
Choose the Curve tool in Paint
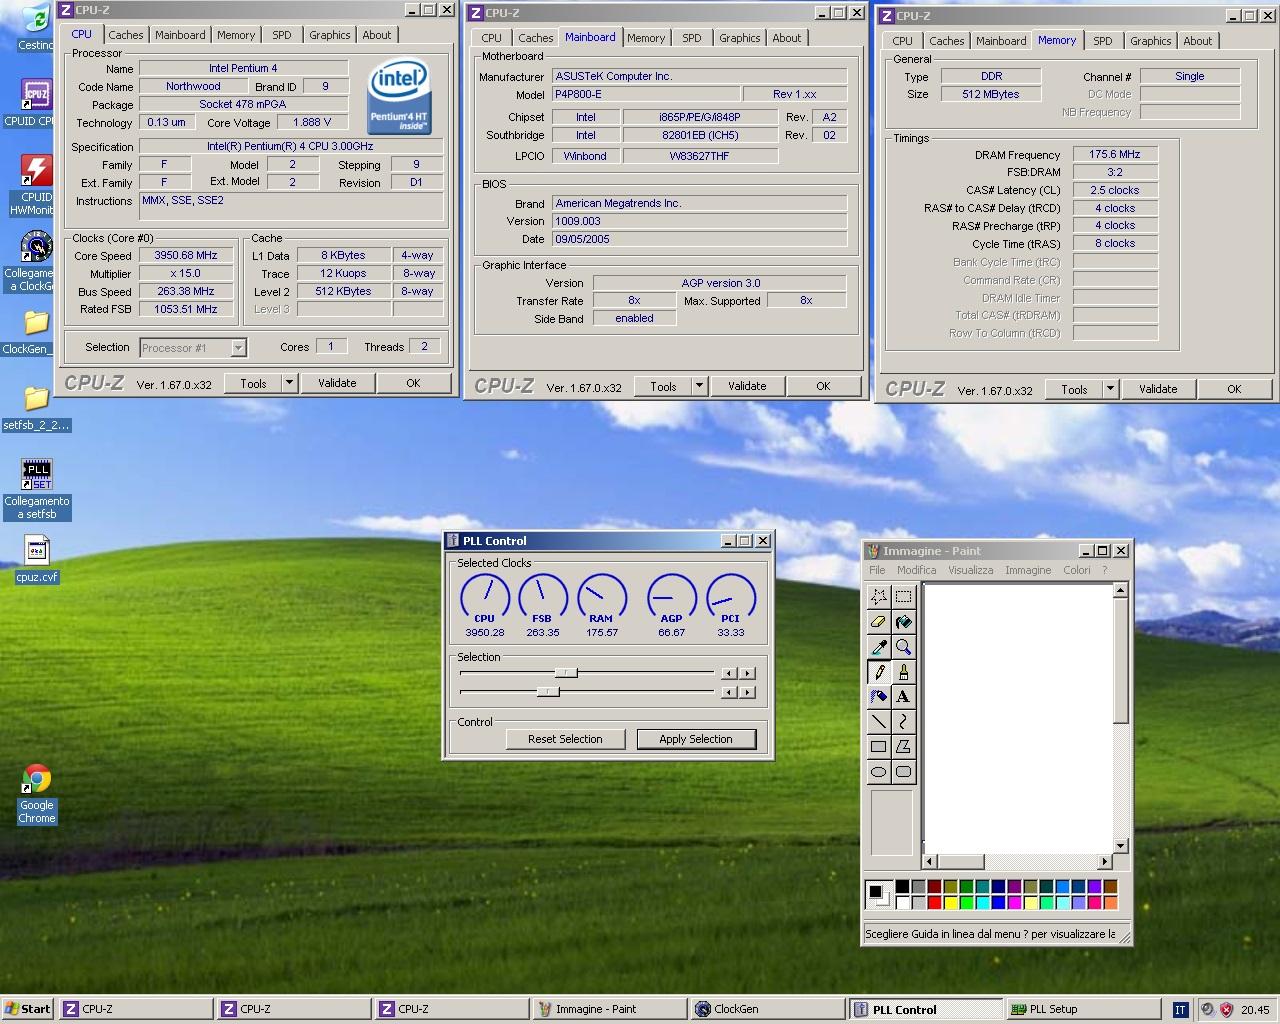click(x=903, y=721)
